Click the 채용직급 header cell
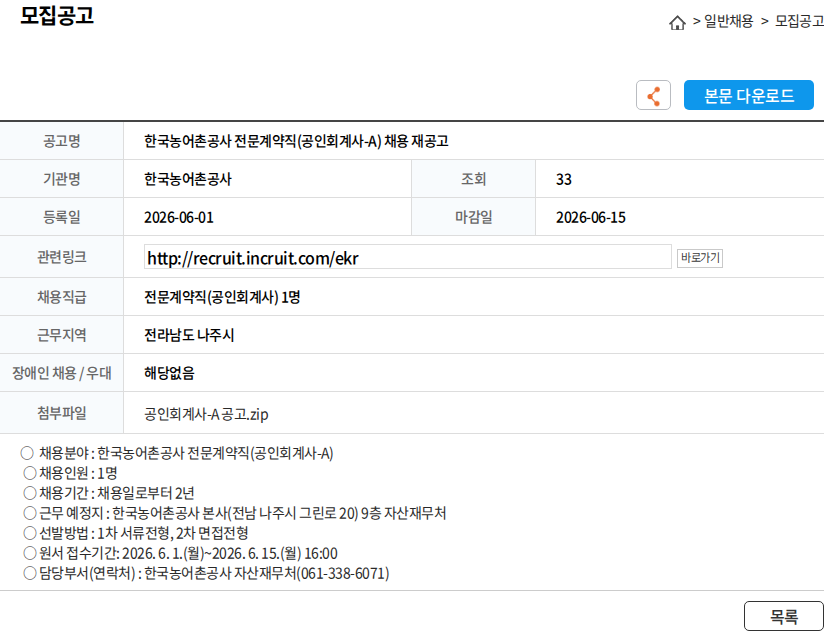 [x=61, y=297]
